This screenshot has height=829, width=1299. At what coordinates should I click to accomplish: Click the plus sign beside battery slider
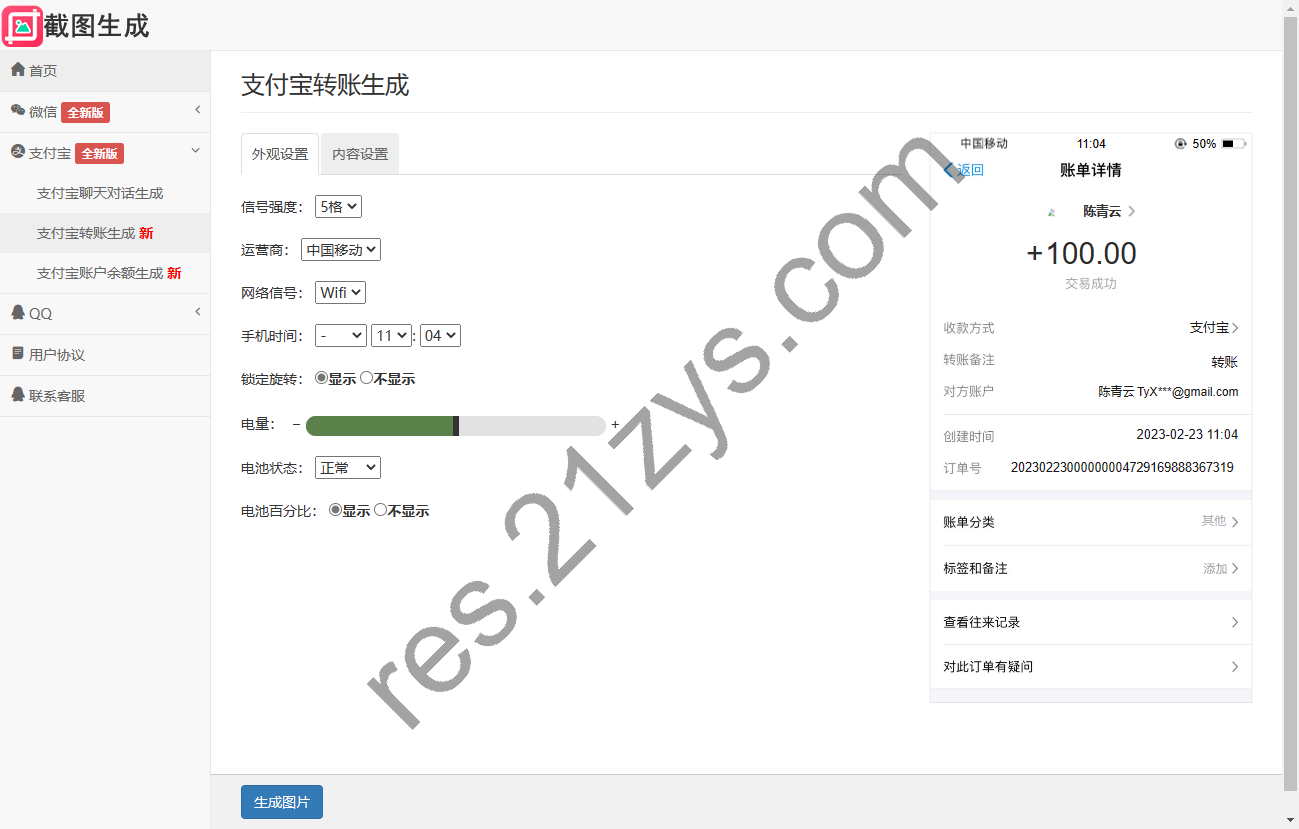[615, 424]
